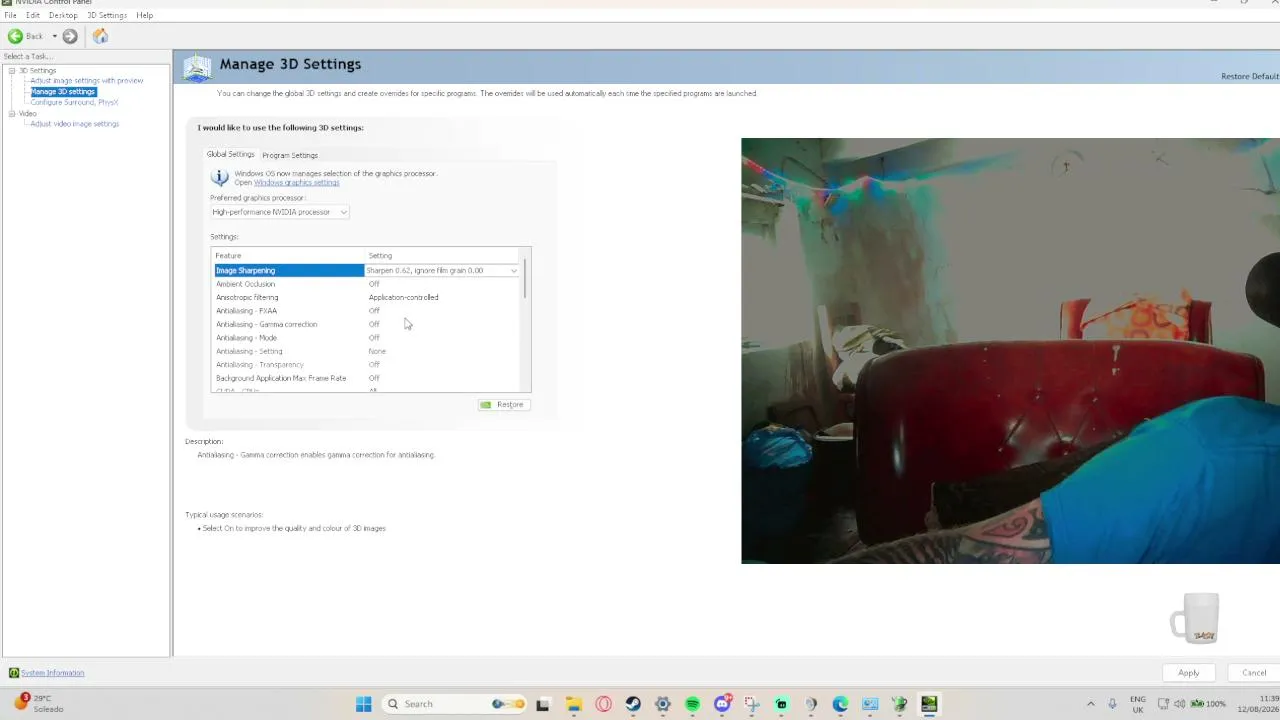The width and height of the screenshot is (1280, 720).
Task: Select Configure Surround, PhysX task
Action: 74,102
